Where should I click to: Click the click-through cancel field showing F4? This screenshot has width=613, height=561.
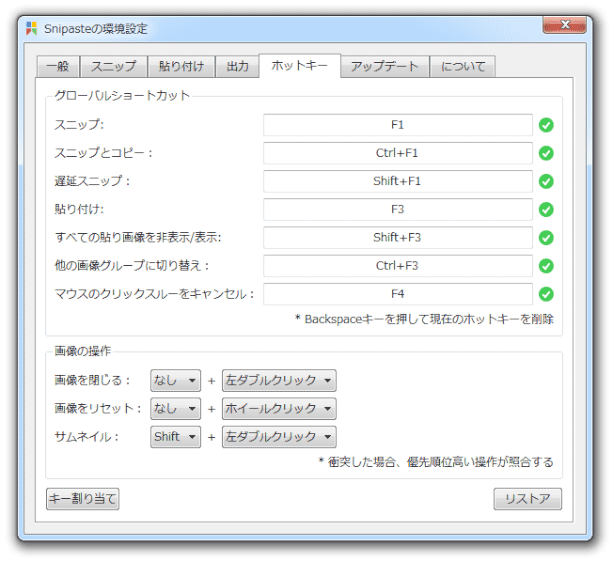[398, 294]
